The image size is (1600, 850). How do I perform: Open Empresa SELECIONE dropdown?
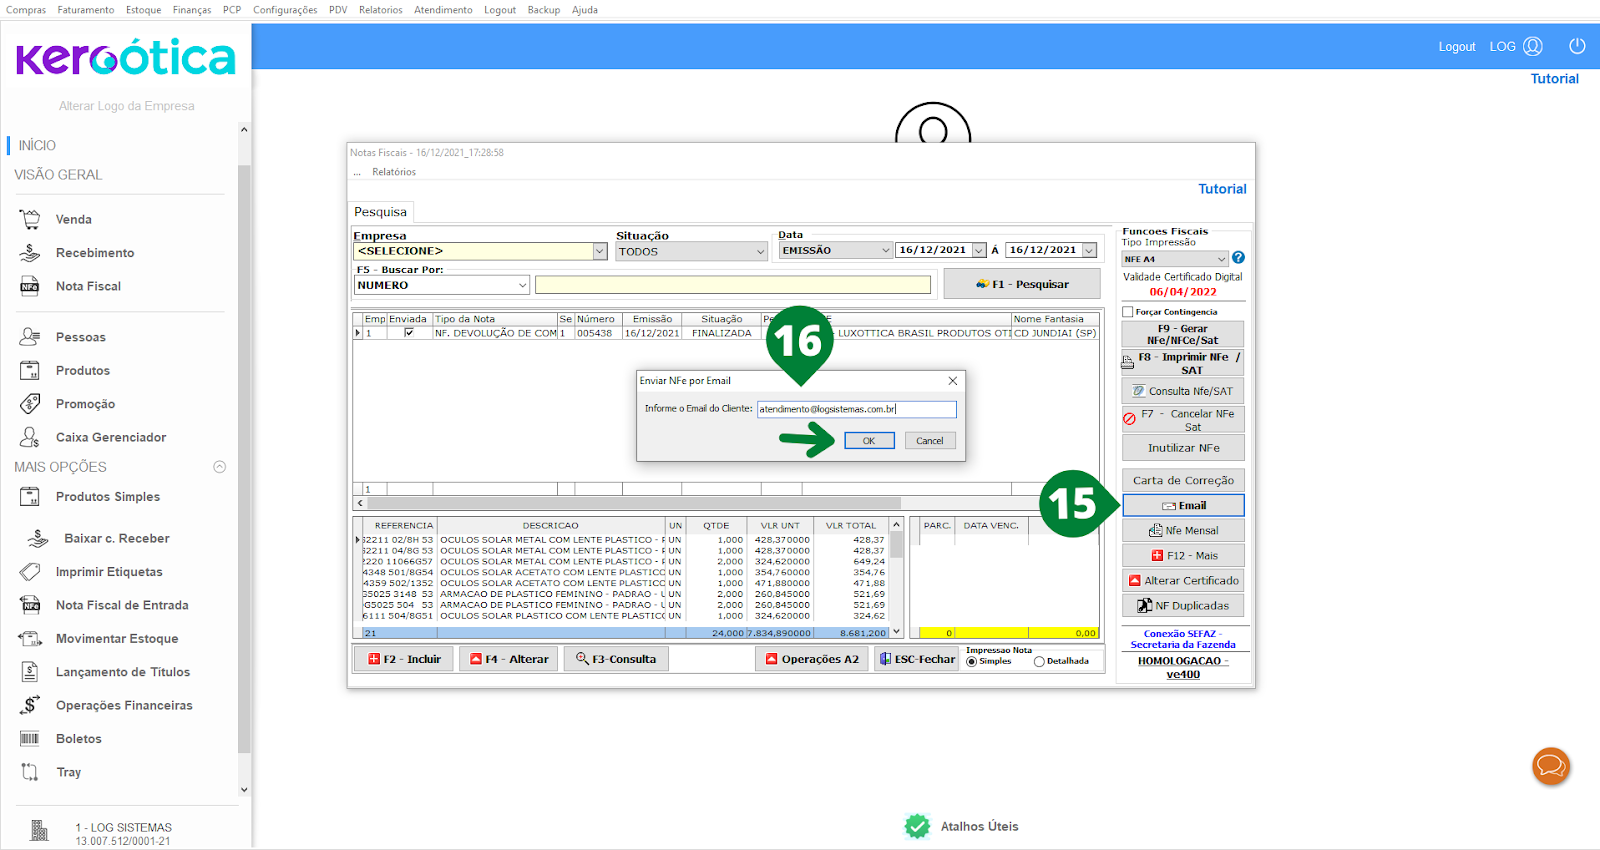[x=600, y=252]
